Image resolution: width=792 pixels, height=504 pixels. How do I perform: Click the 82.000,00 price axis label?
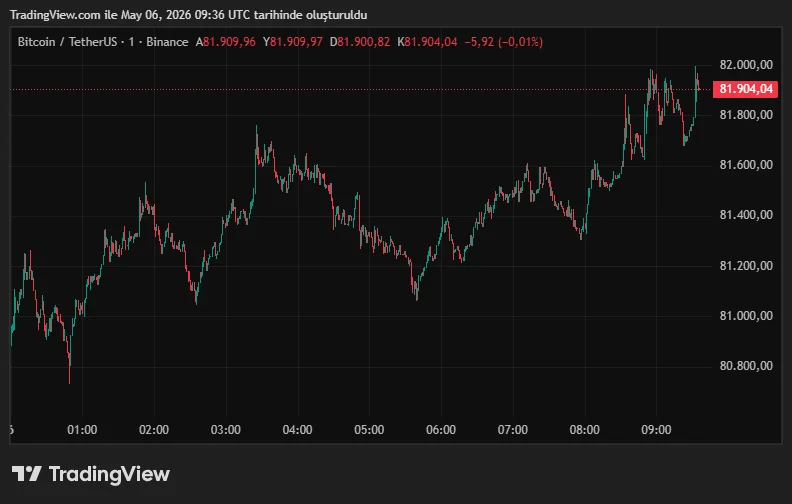[x=746, y=65]
